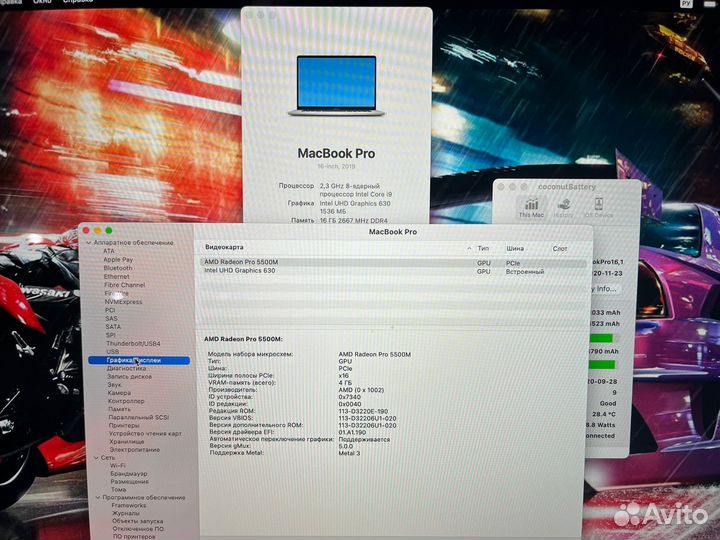Click Intel UHD Graphics 630 in About window
This screenshot has height=540, width=720.
point(355,203)
